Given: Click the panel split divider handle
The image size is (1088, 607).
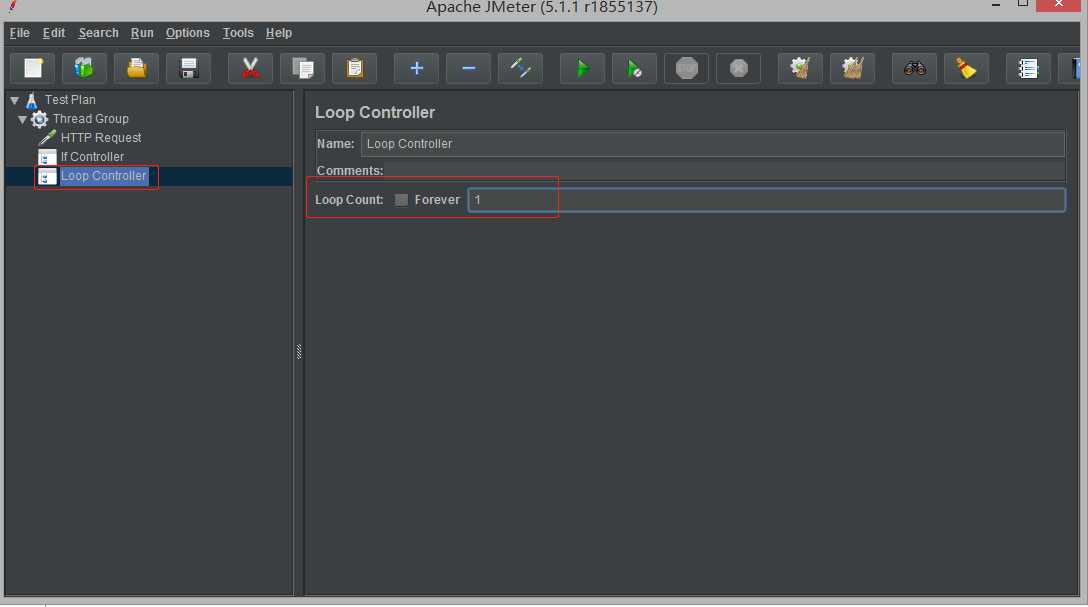Looking at the screenshot, I should [x=299, y=352].
